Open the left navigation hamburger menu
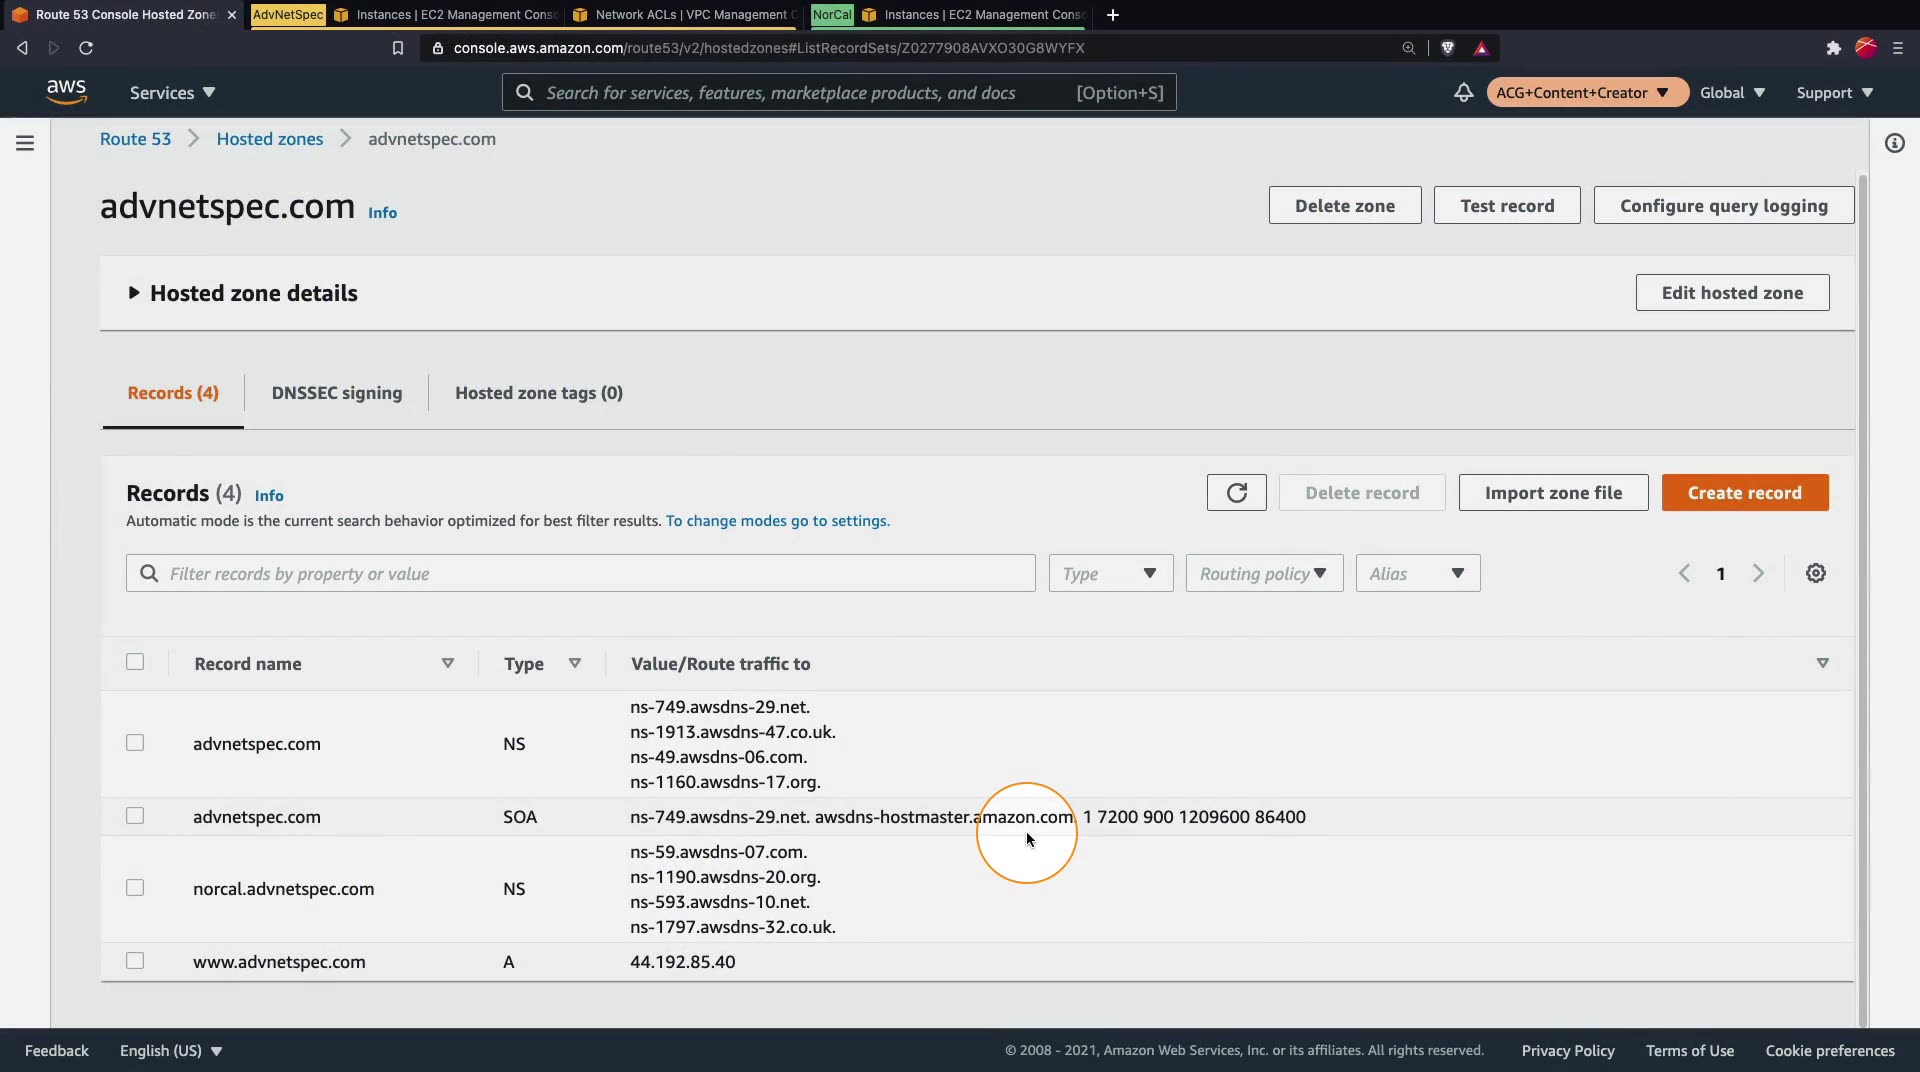This screenshot has height=1072, width=1920. pos(25,143)
